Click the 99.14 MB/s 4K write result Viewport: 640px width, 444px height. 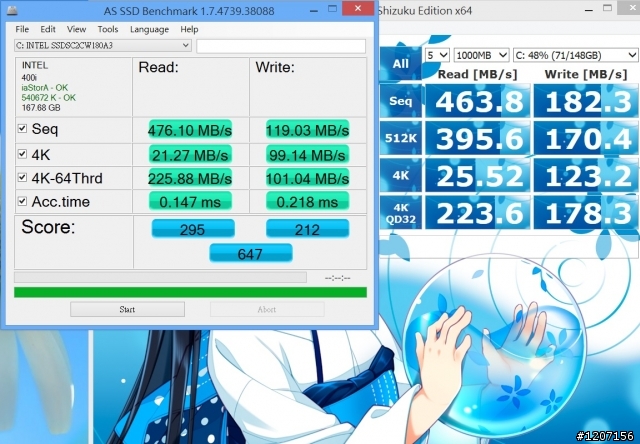307,155
